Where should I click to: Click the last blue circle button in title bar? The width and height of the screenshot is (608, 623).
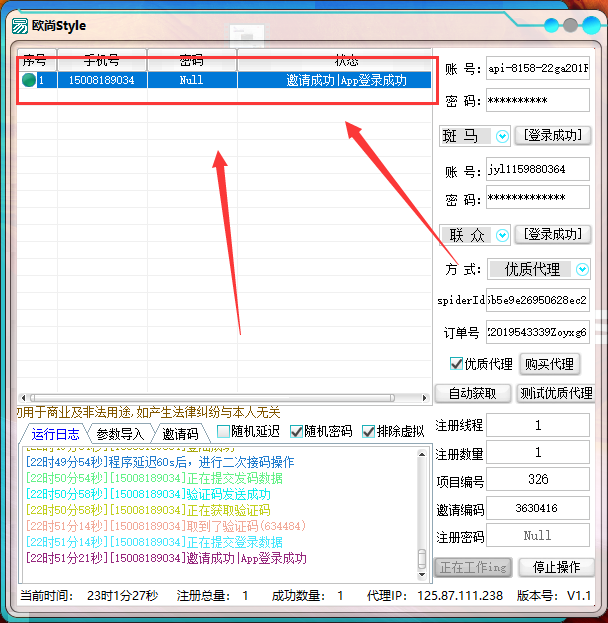[x=591, y=25]
